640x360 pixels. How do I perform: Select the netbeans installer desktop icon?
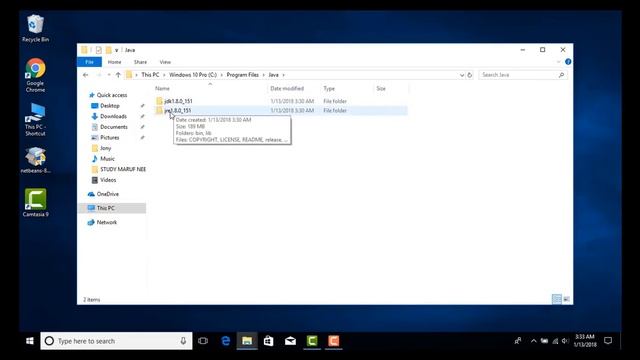pos(35,160)
